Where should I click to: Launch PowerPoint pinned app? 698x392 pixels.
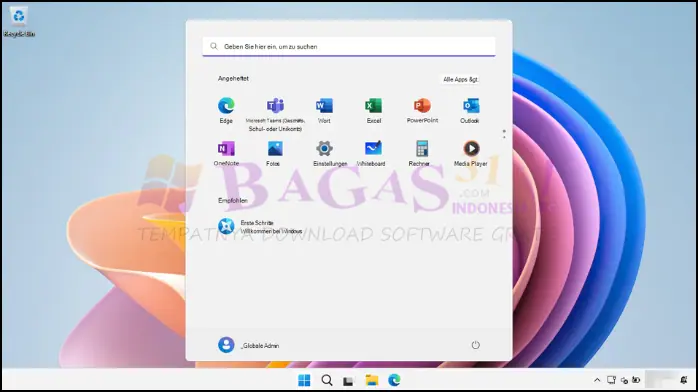coord(422,110)
